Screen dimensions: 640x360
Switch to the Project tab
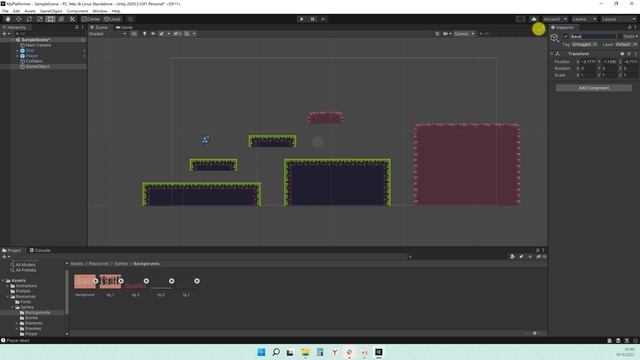tap(12, 250)
